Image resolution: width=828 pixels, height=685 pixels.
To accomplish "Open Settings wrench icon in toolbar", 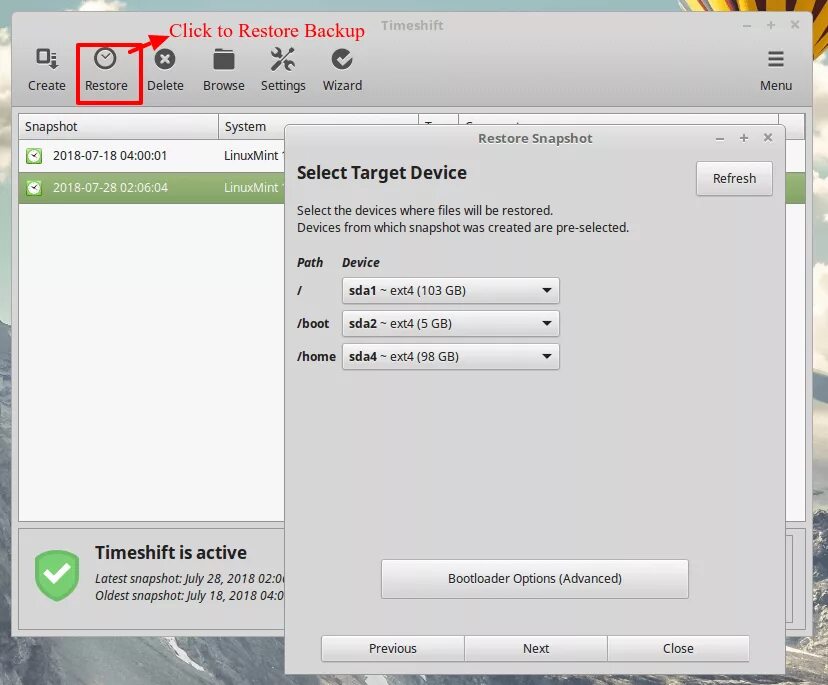I will 283,59.
